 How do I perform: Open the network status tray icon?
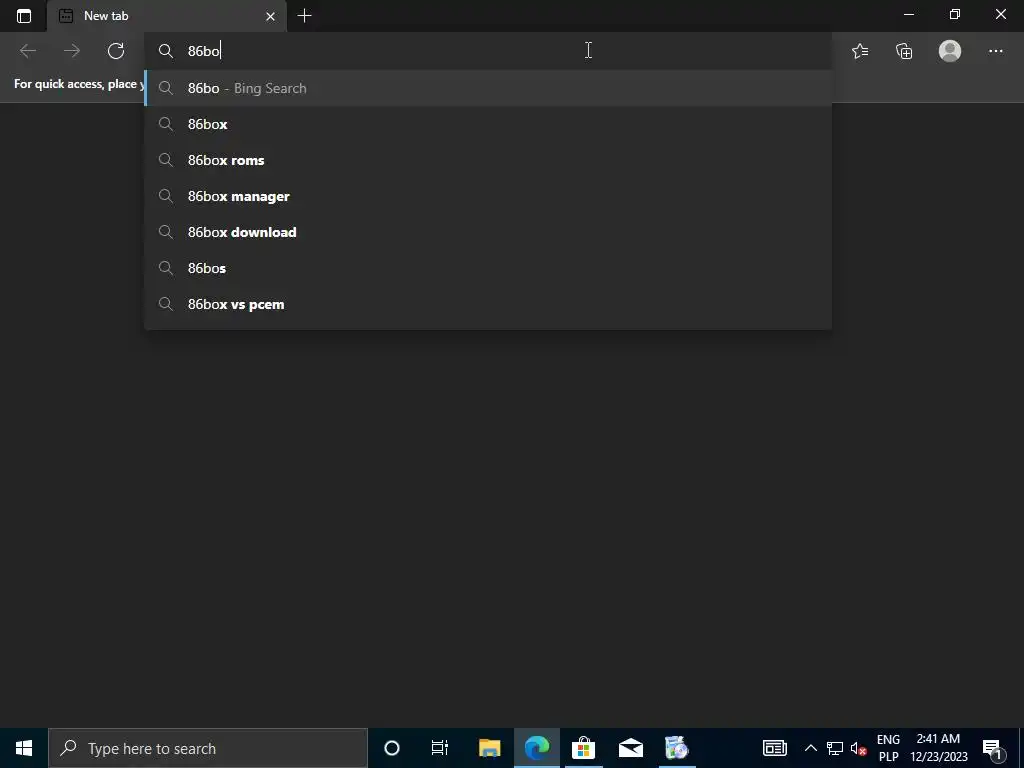coord(835,748)
